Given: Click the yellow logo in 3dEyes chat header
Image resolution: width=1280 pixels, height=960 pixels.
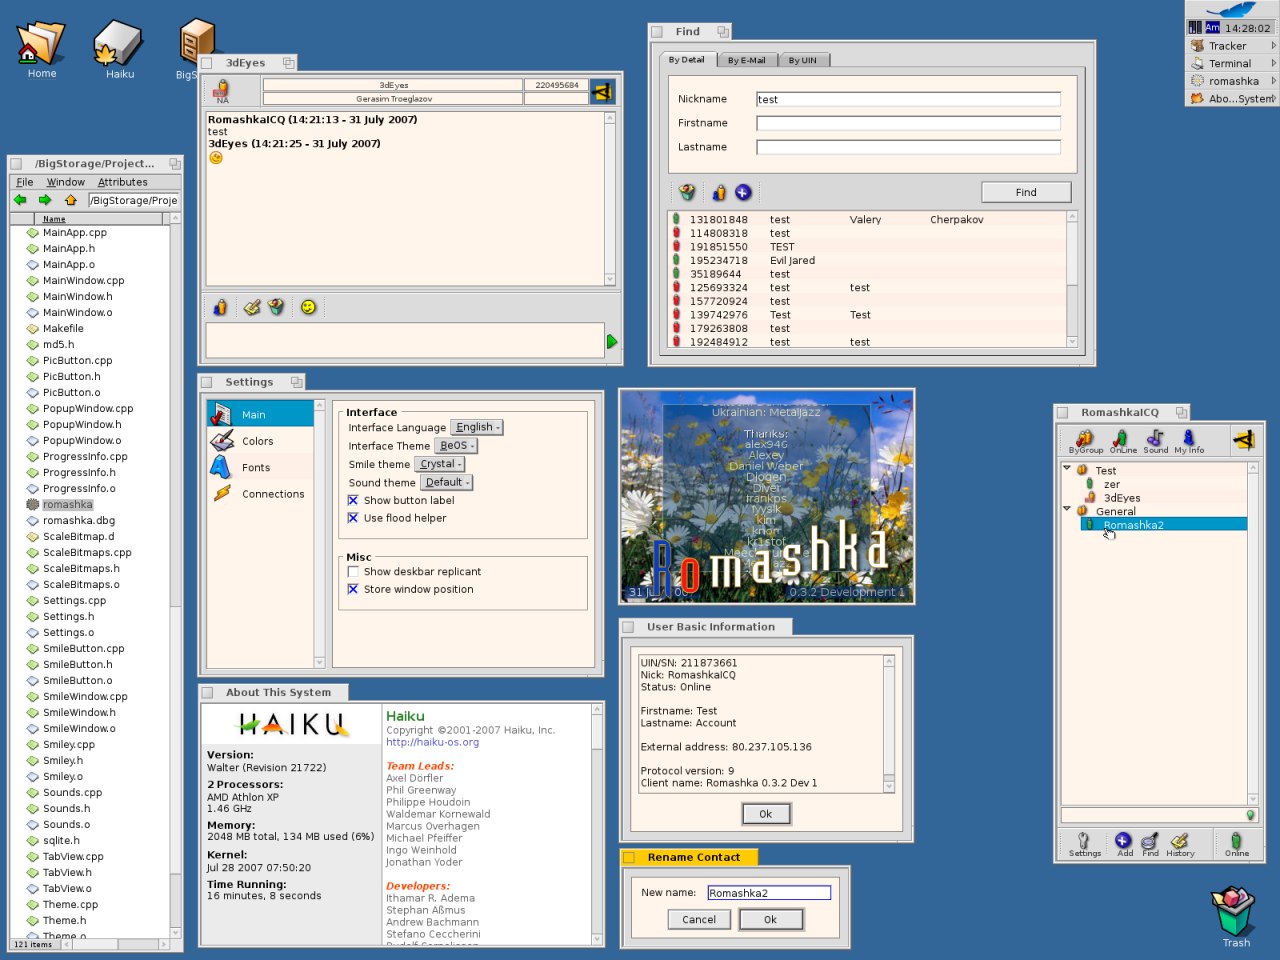Looking at the screenshot, I should point(602,92).
